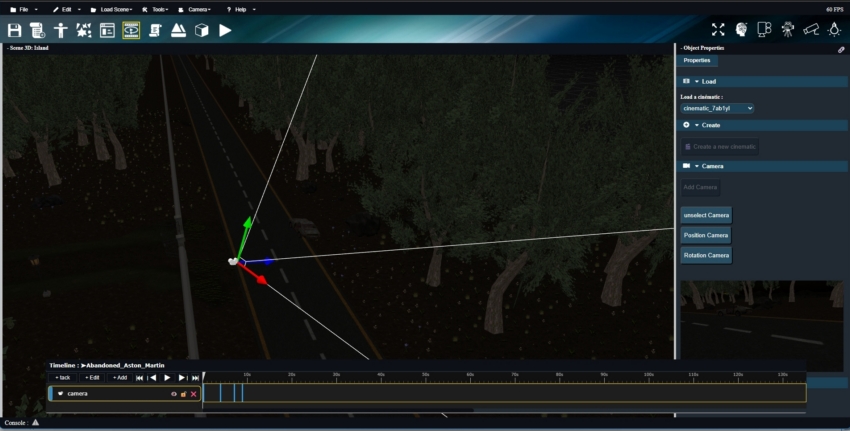
Task: Click the security camera icon top right
Action: point(810,30)
